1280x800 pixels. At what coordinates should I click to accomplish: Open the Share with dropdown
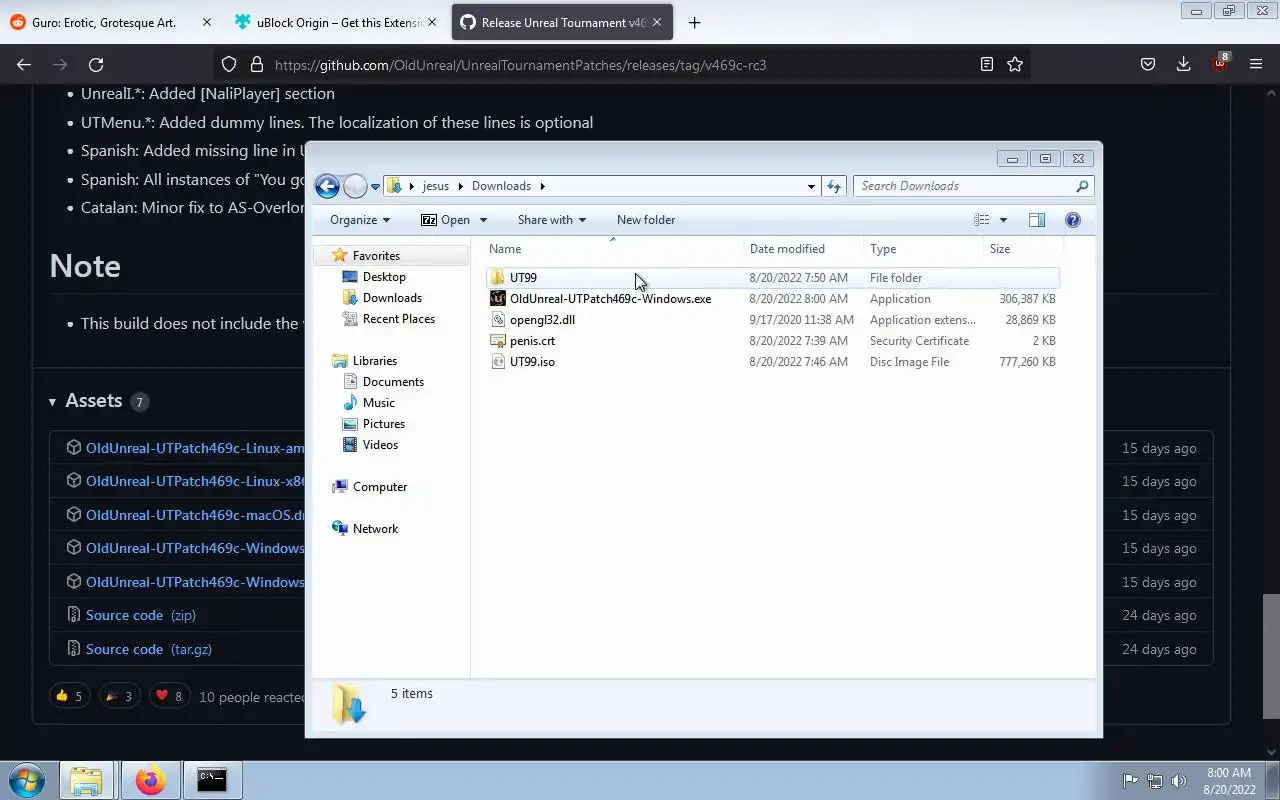(551, 220)
